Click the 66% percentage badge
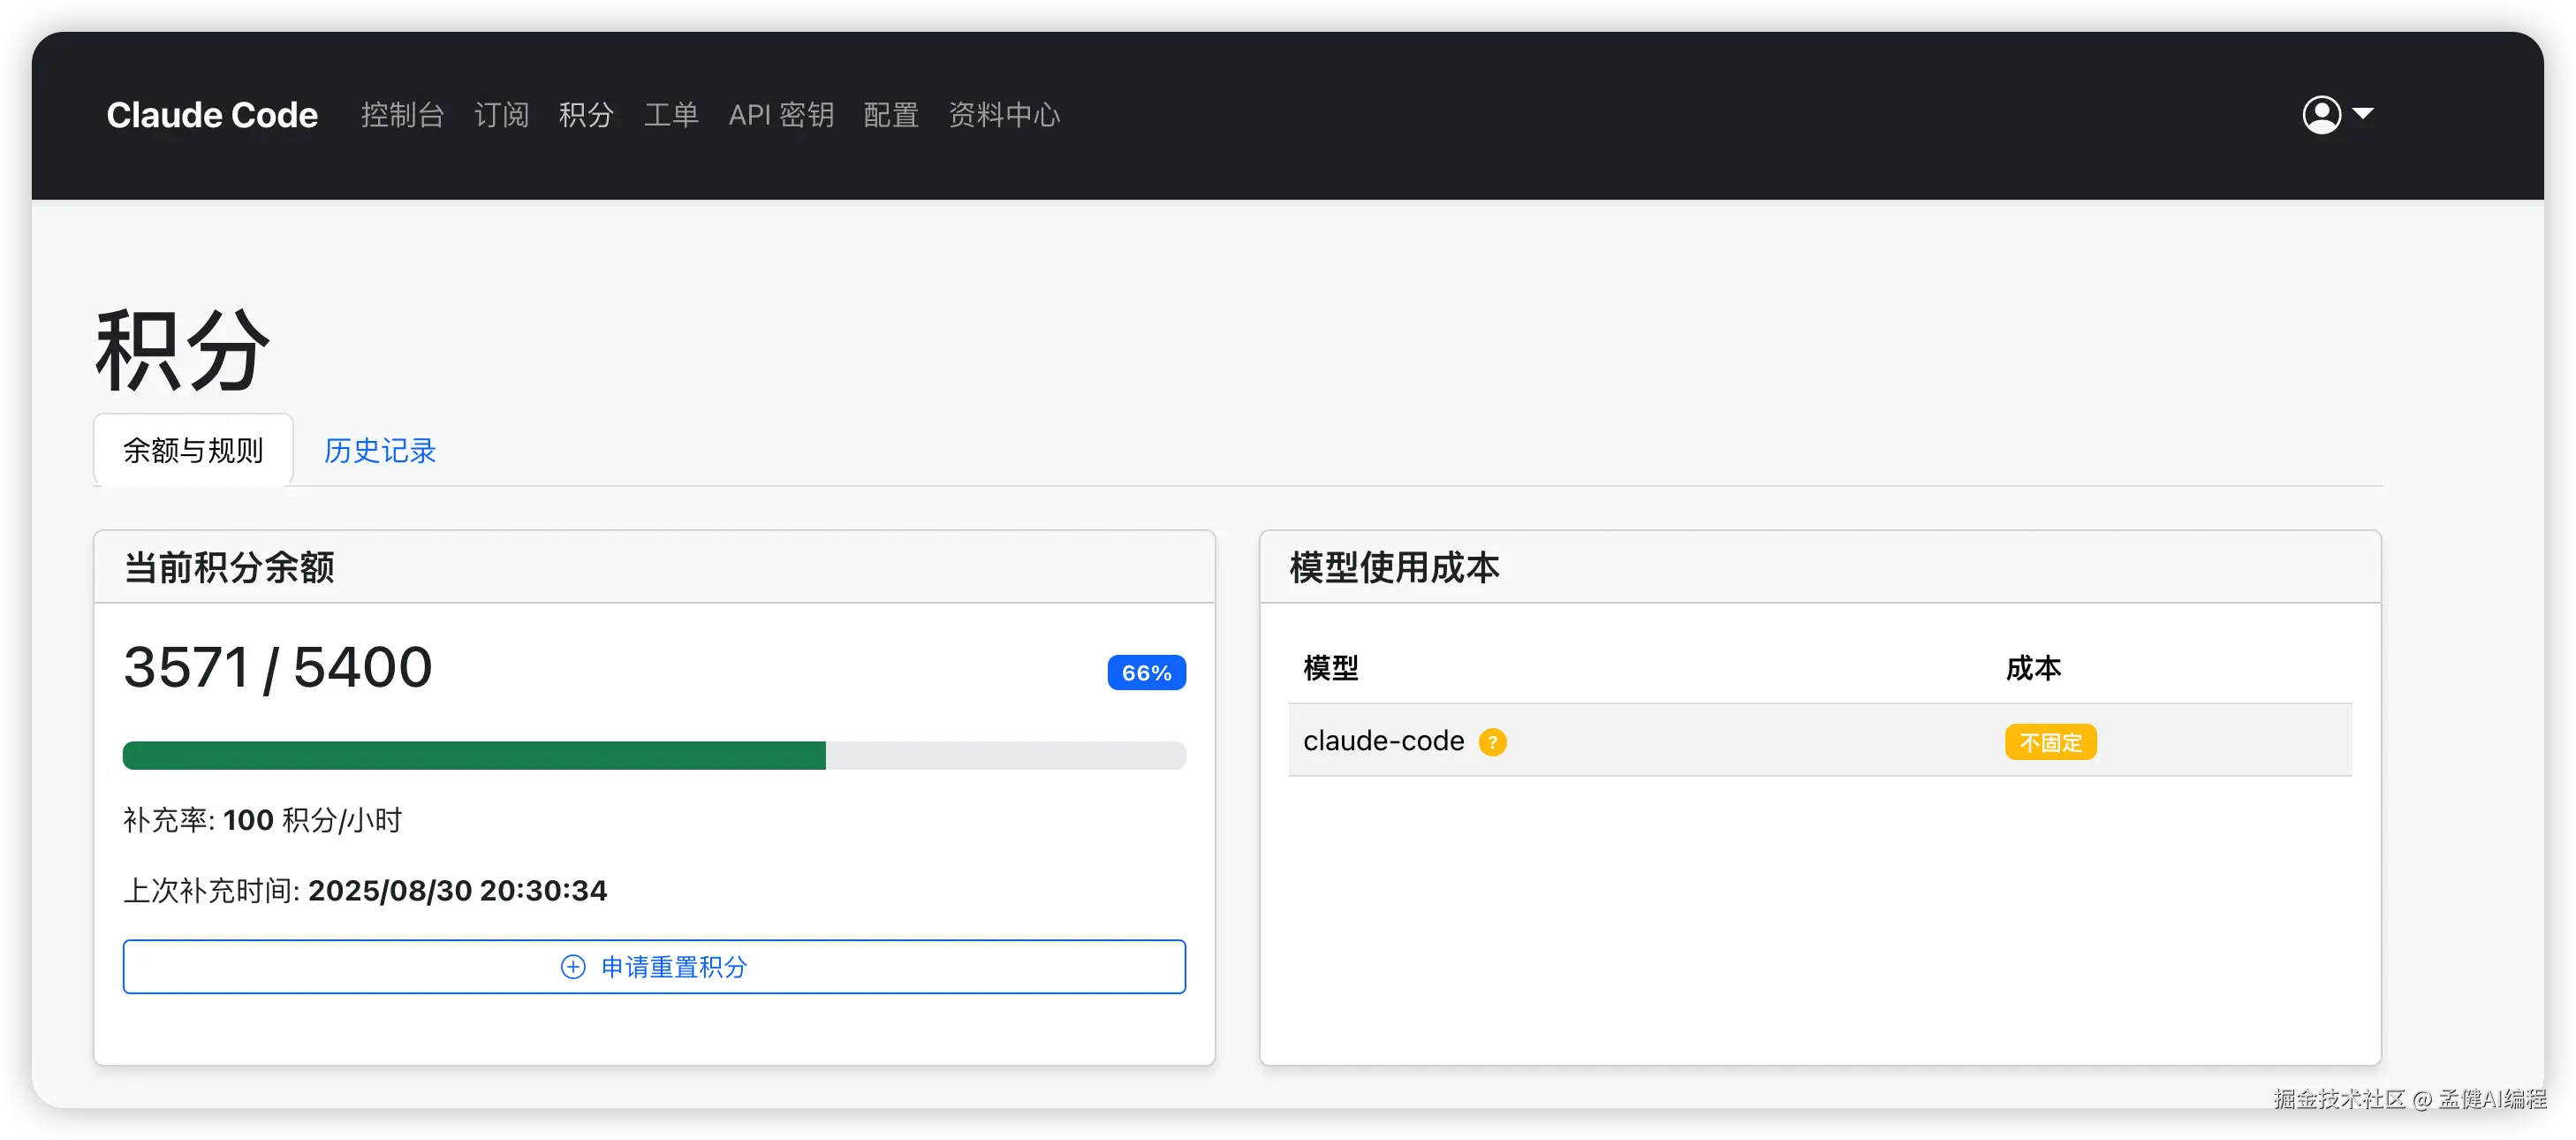The height and width of the screenshot is (1140, 2576). pyautogui.click(x=1146, y=673)
